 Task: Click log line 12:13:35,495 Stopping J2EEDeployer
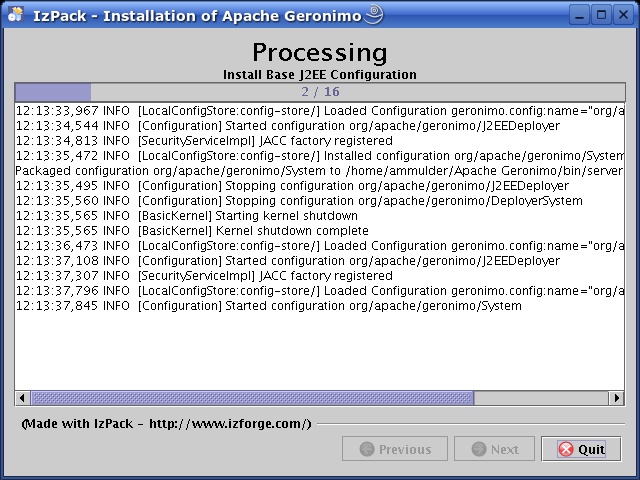click(x=292, y=186)
